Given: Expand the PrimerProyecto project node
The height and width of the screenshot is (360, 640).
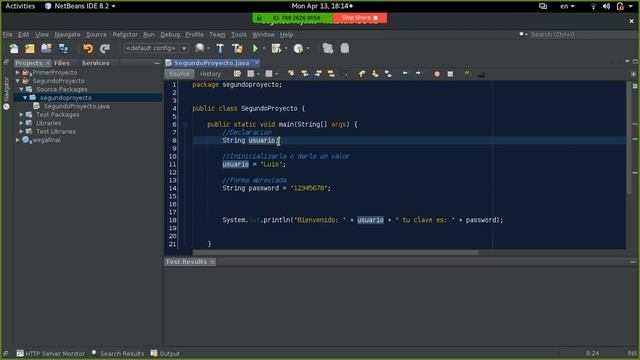Looking at the screenshot, I should 18,72.
